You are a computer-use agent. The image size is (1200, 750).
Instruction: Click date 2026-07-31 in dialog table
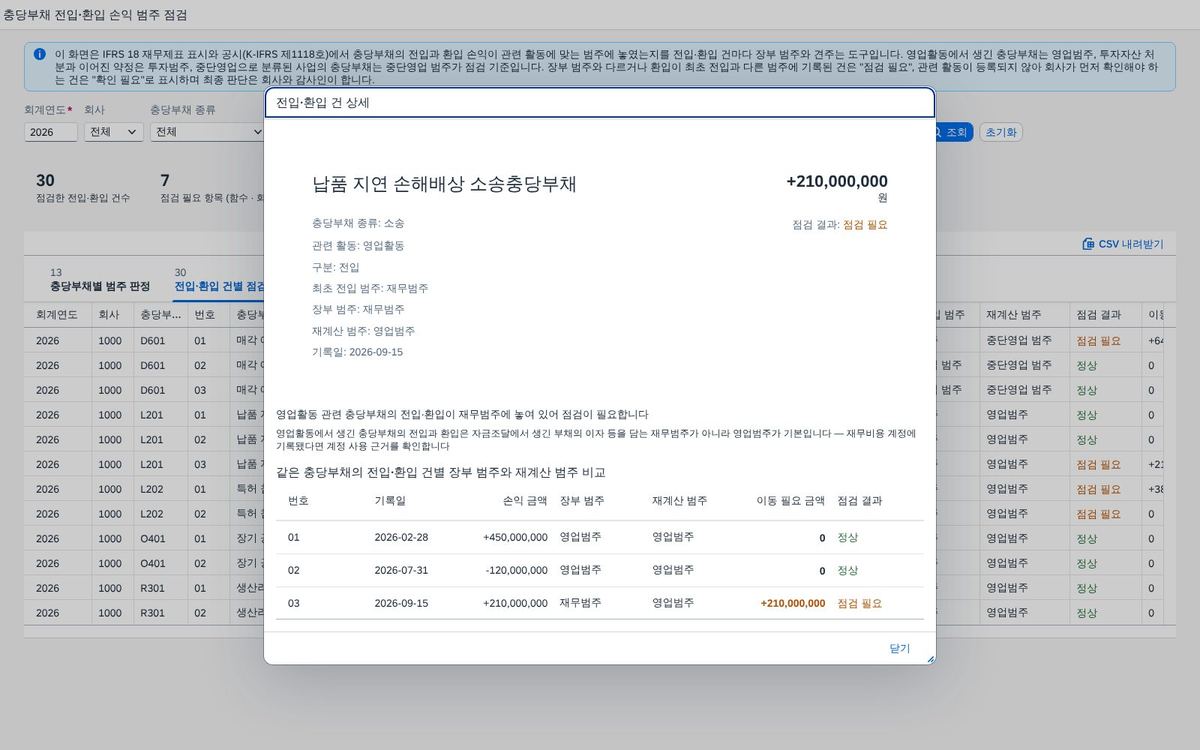tap(401, 570)
